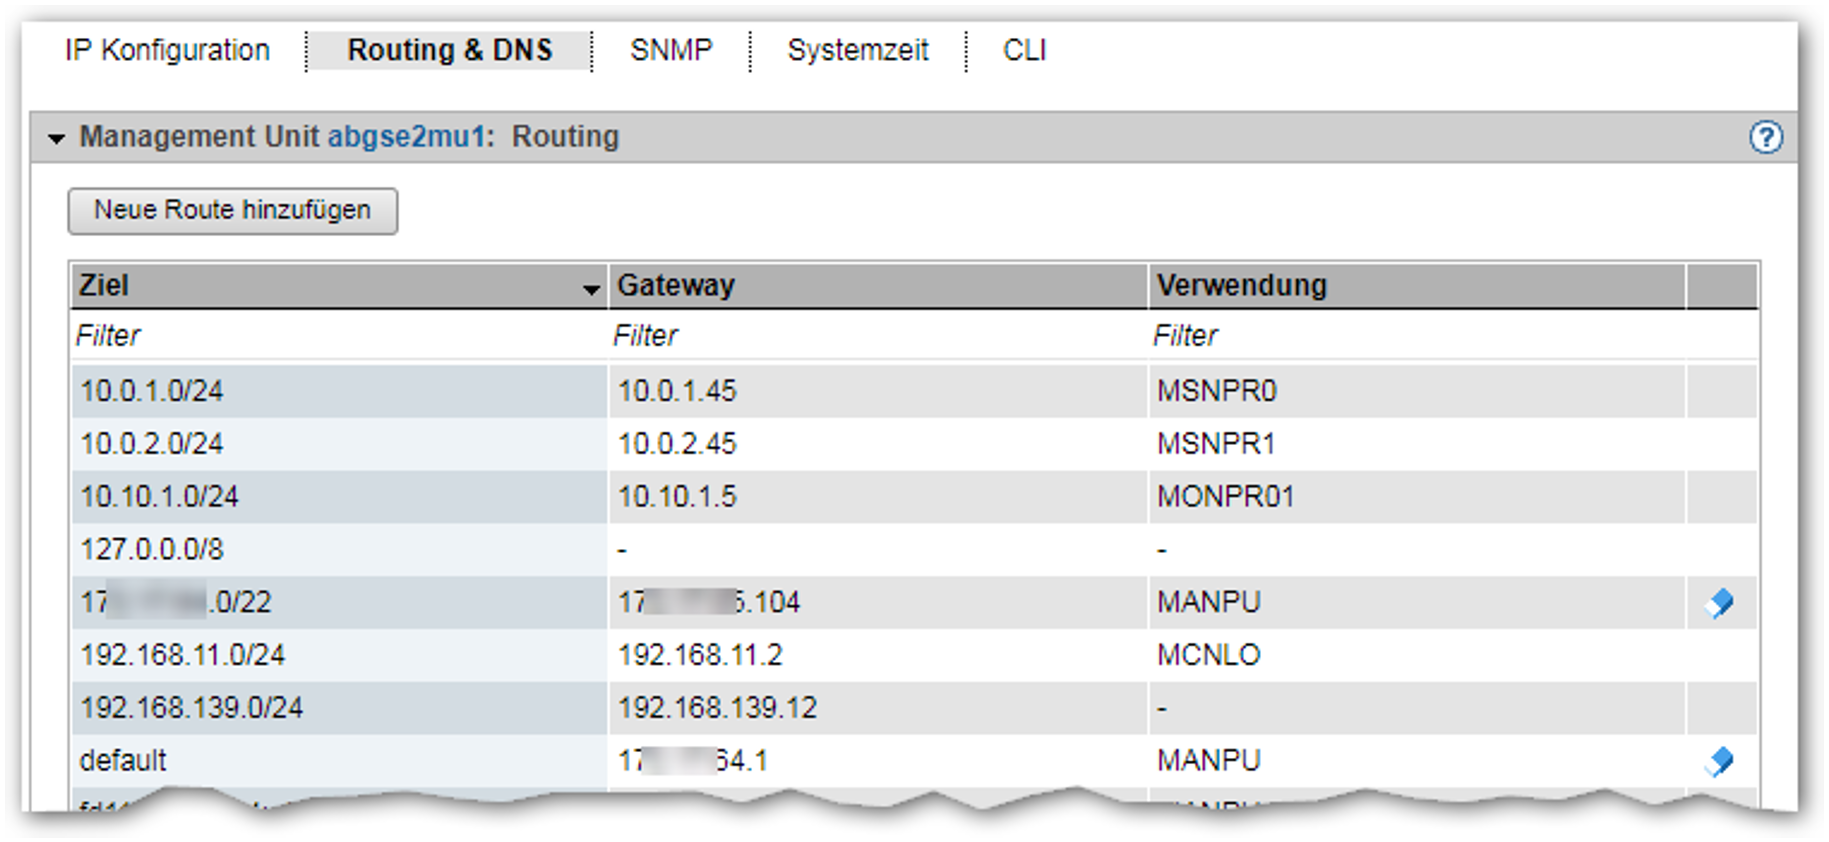Image resolution: width=1829 pixels, height=842 pixels.
Task: Click Neue Route hinzufügen button
Action: click(232, 210)
